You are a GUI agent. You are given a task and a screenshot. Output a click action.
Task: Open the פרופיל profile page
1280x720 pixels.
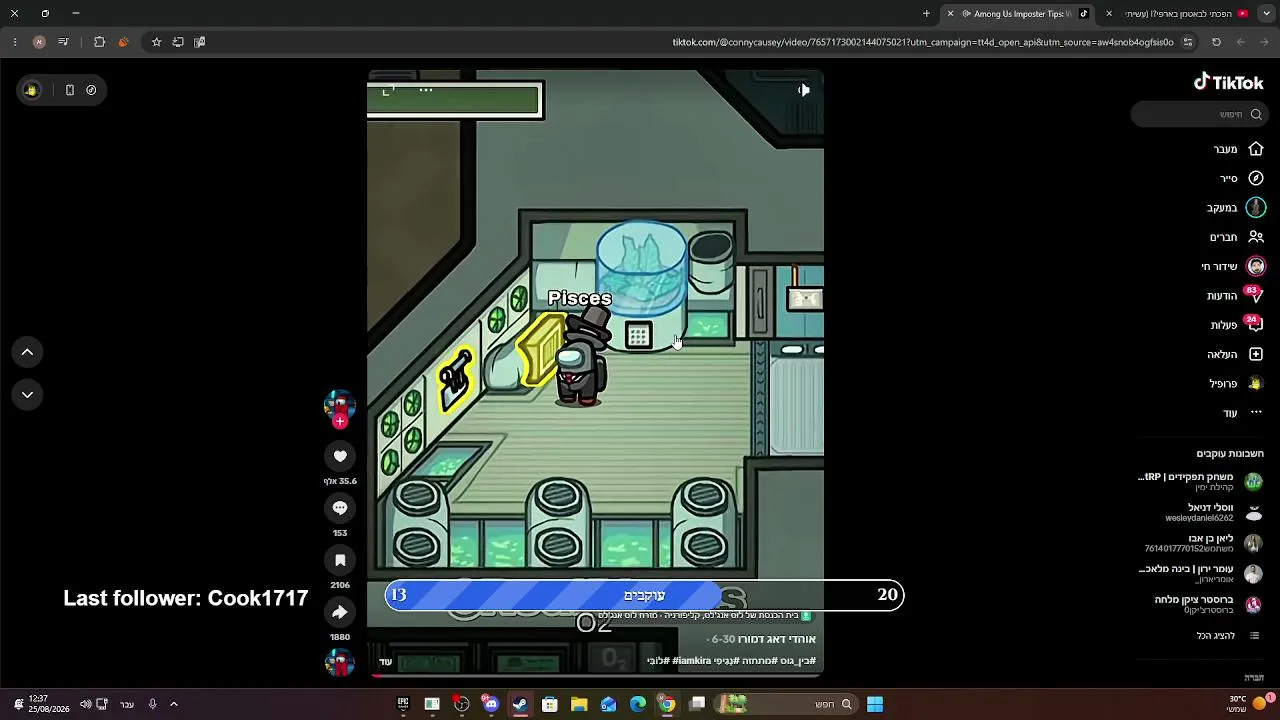pos(1236,383)
